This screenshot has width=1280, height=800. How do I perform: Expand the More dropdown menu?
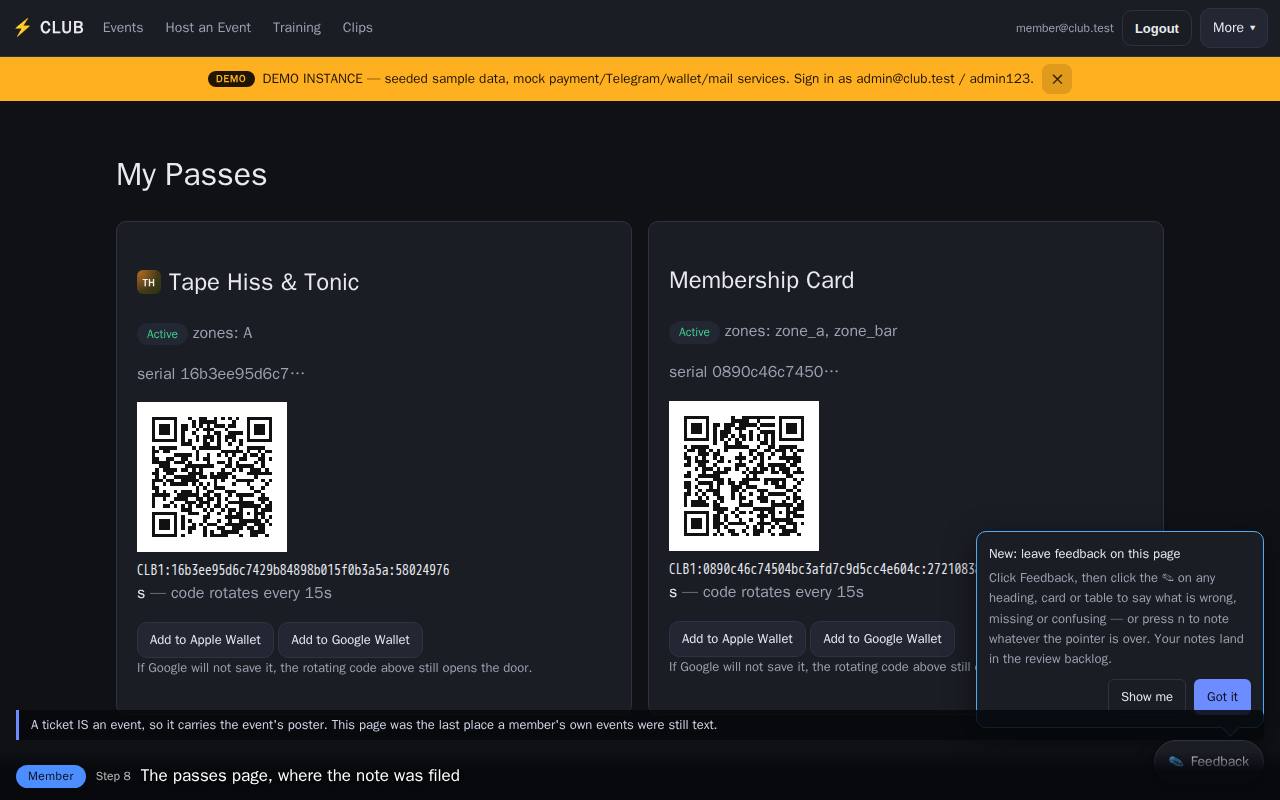click(x=1233, y=28)
